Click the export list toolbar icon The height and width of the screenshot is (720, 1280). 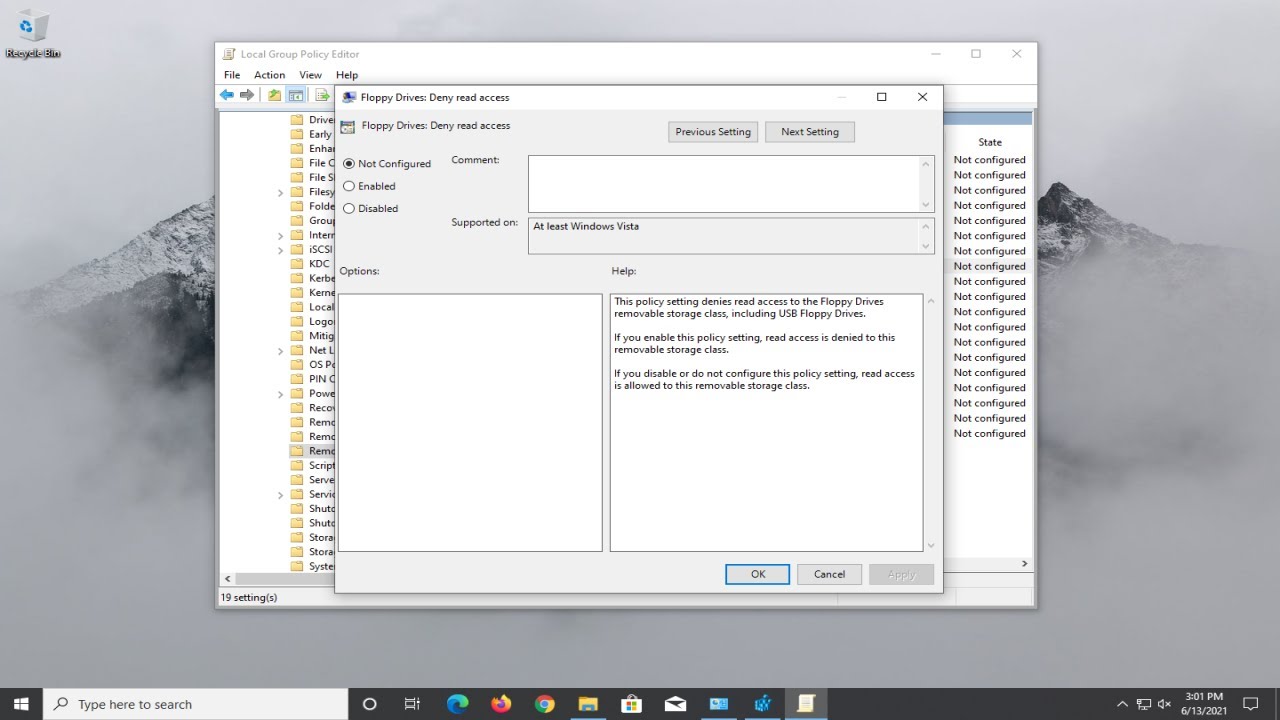click(x=322, y=95)
